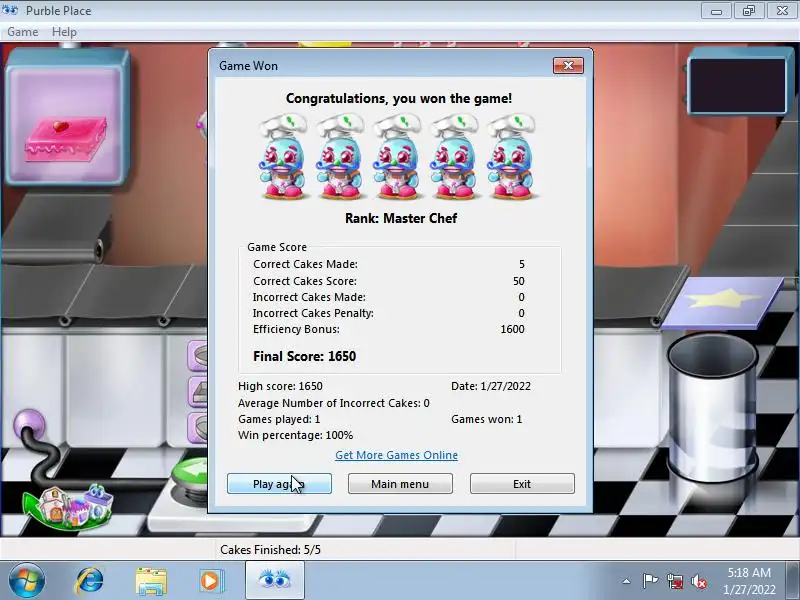Click the first chef Purble trophy
The height and width of the screenshot is (600, 800).
click(283, 157)
